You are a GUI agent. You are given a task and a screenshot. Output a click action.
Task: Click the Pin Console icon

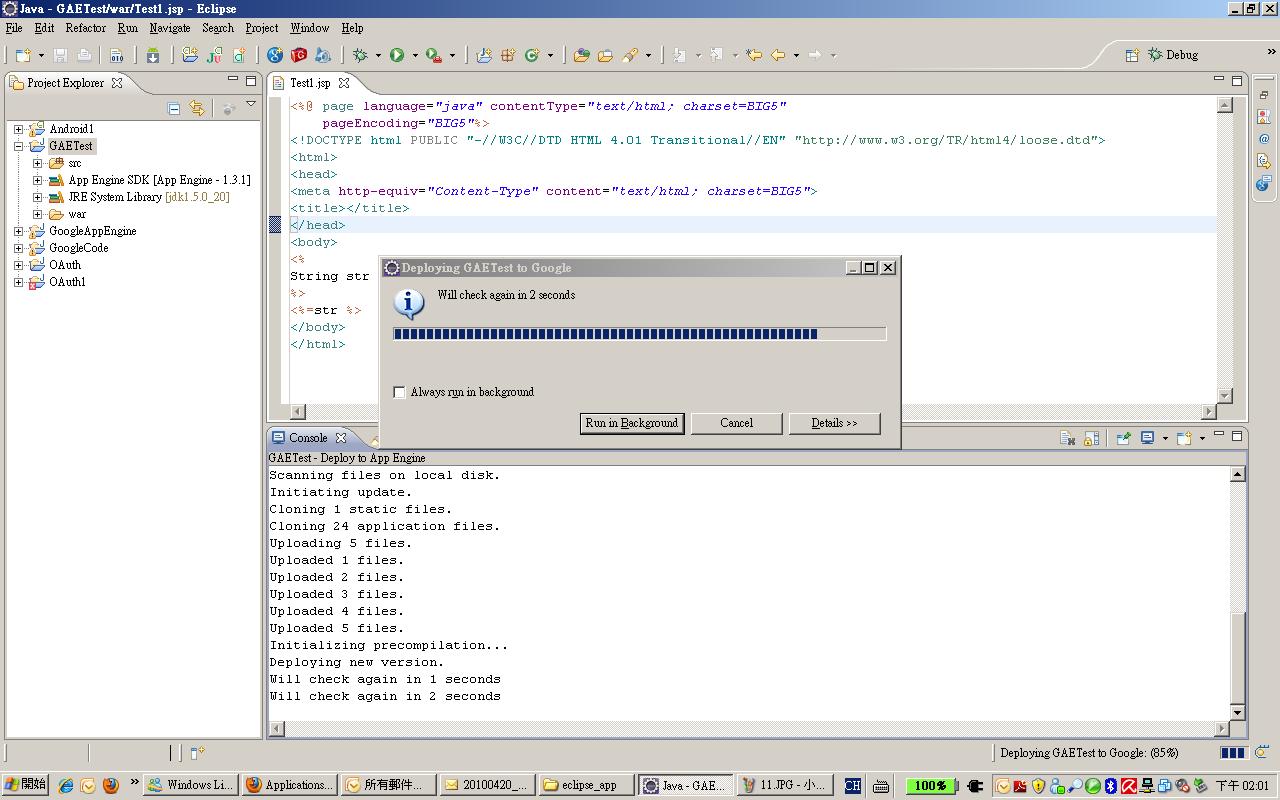click(x=1124, y=438)
